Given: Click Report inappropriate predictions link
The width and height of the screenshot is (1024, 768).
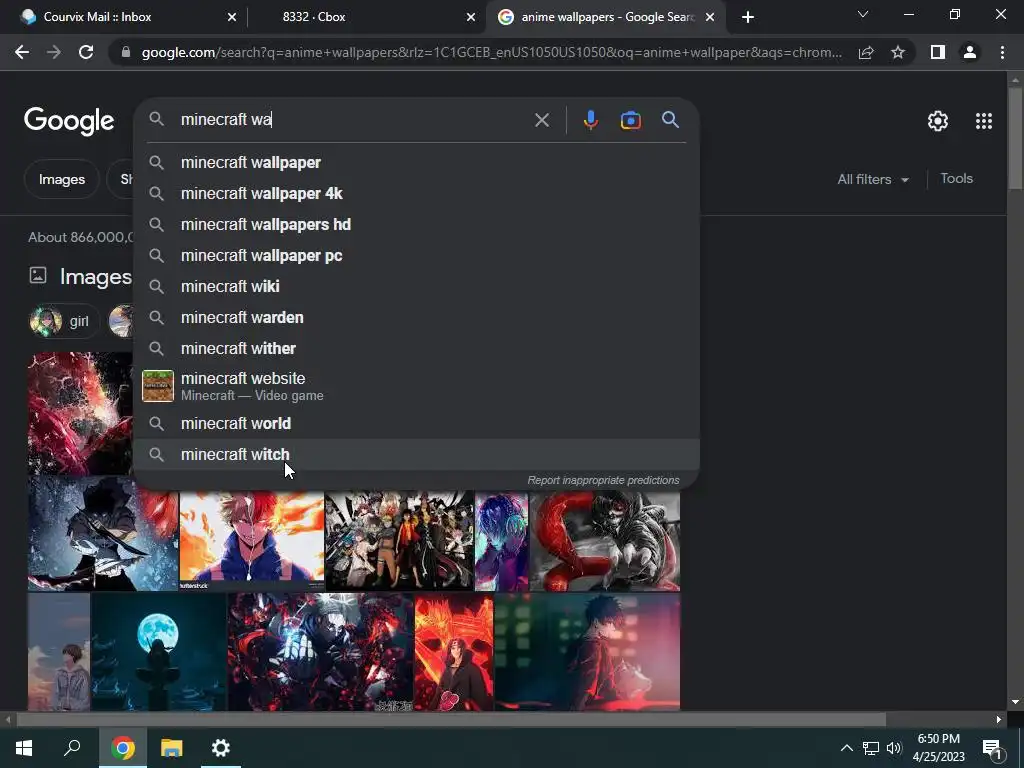Looking at the screenshot, I should coord(603,480).
